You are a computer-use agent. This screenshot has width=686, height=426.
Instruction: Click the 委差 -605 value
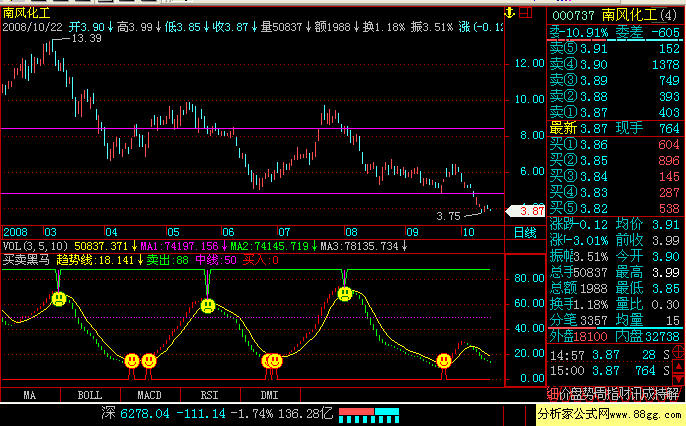coord(648,32)
